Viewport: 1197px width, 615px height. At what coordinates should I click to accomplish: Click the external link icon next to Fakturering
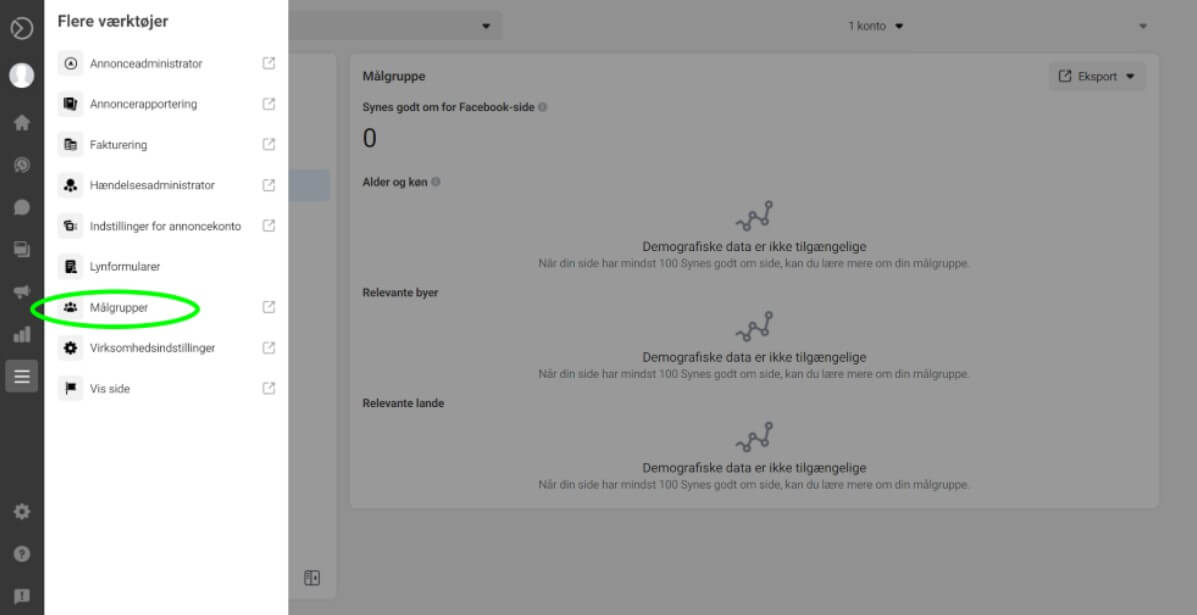click(268, 144)
